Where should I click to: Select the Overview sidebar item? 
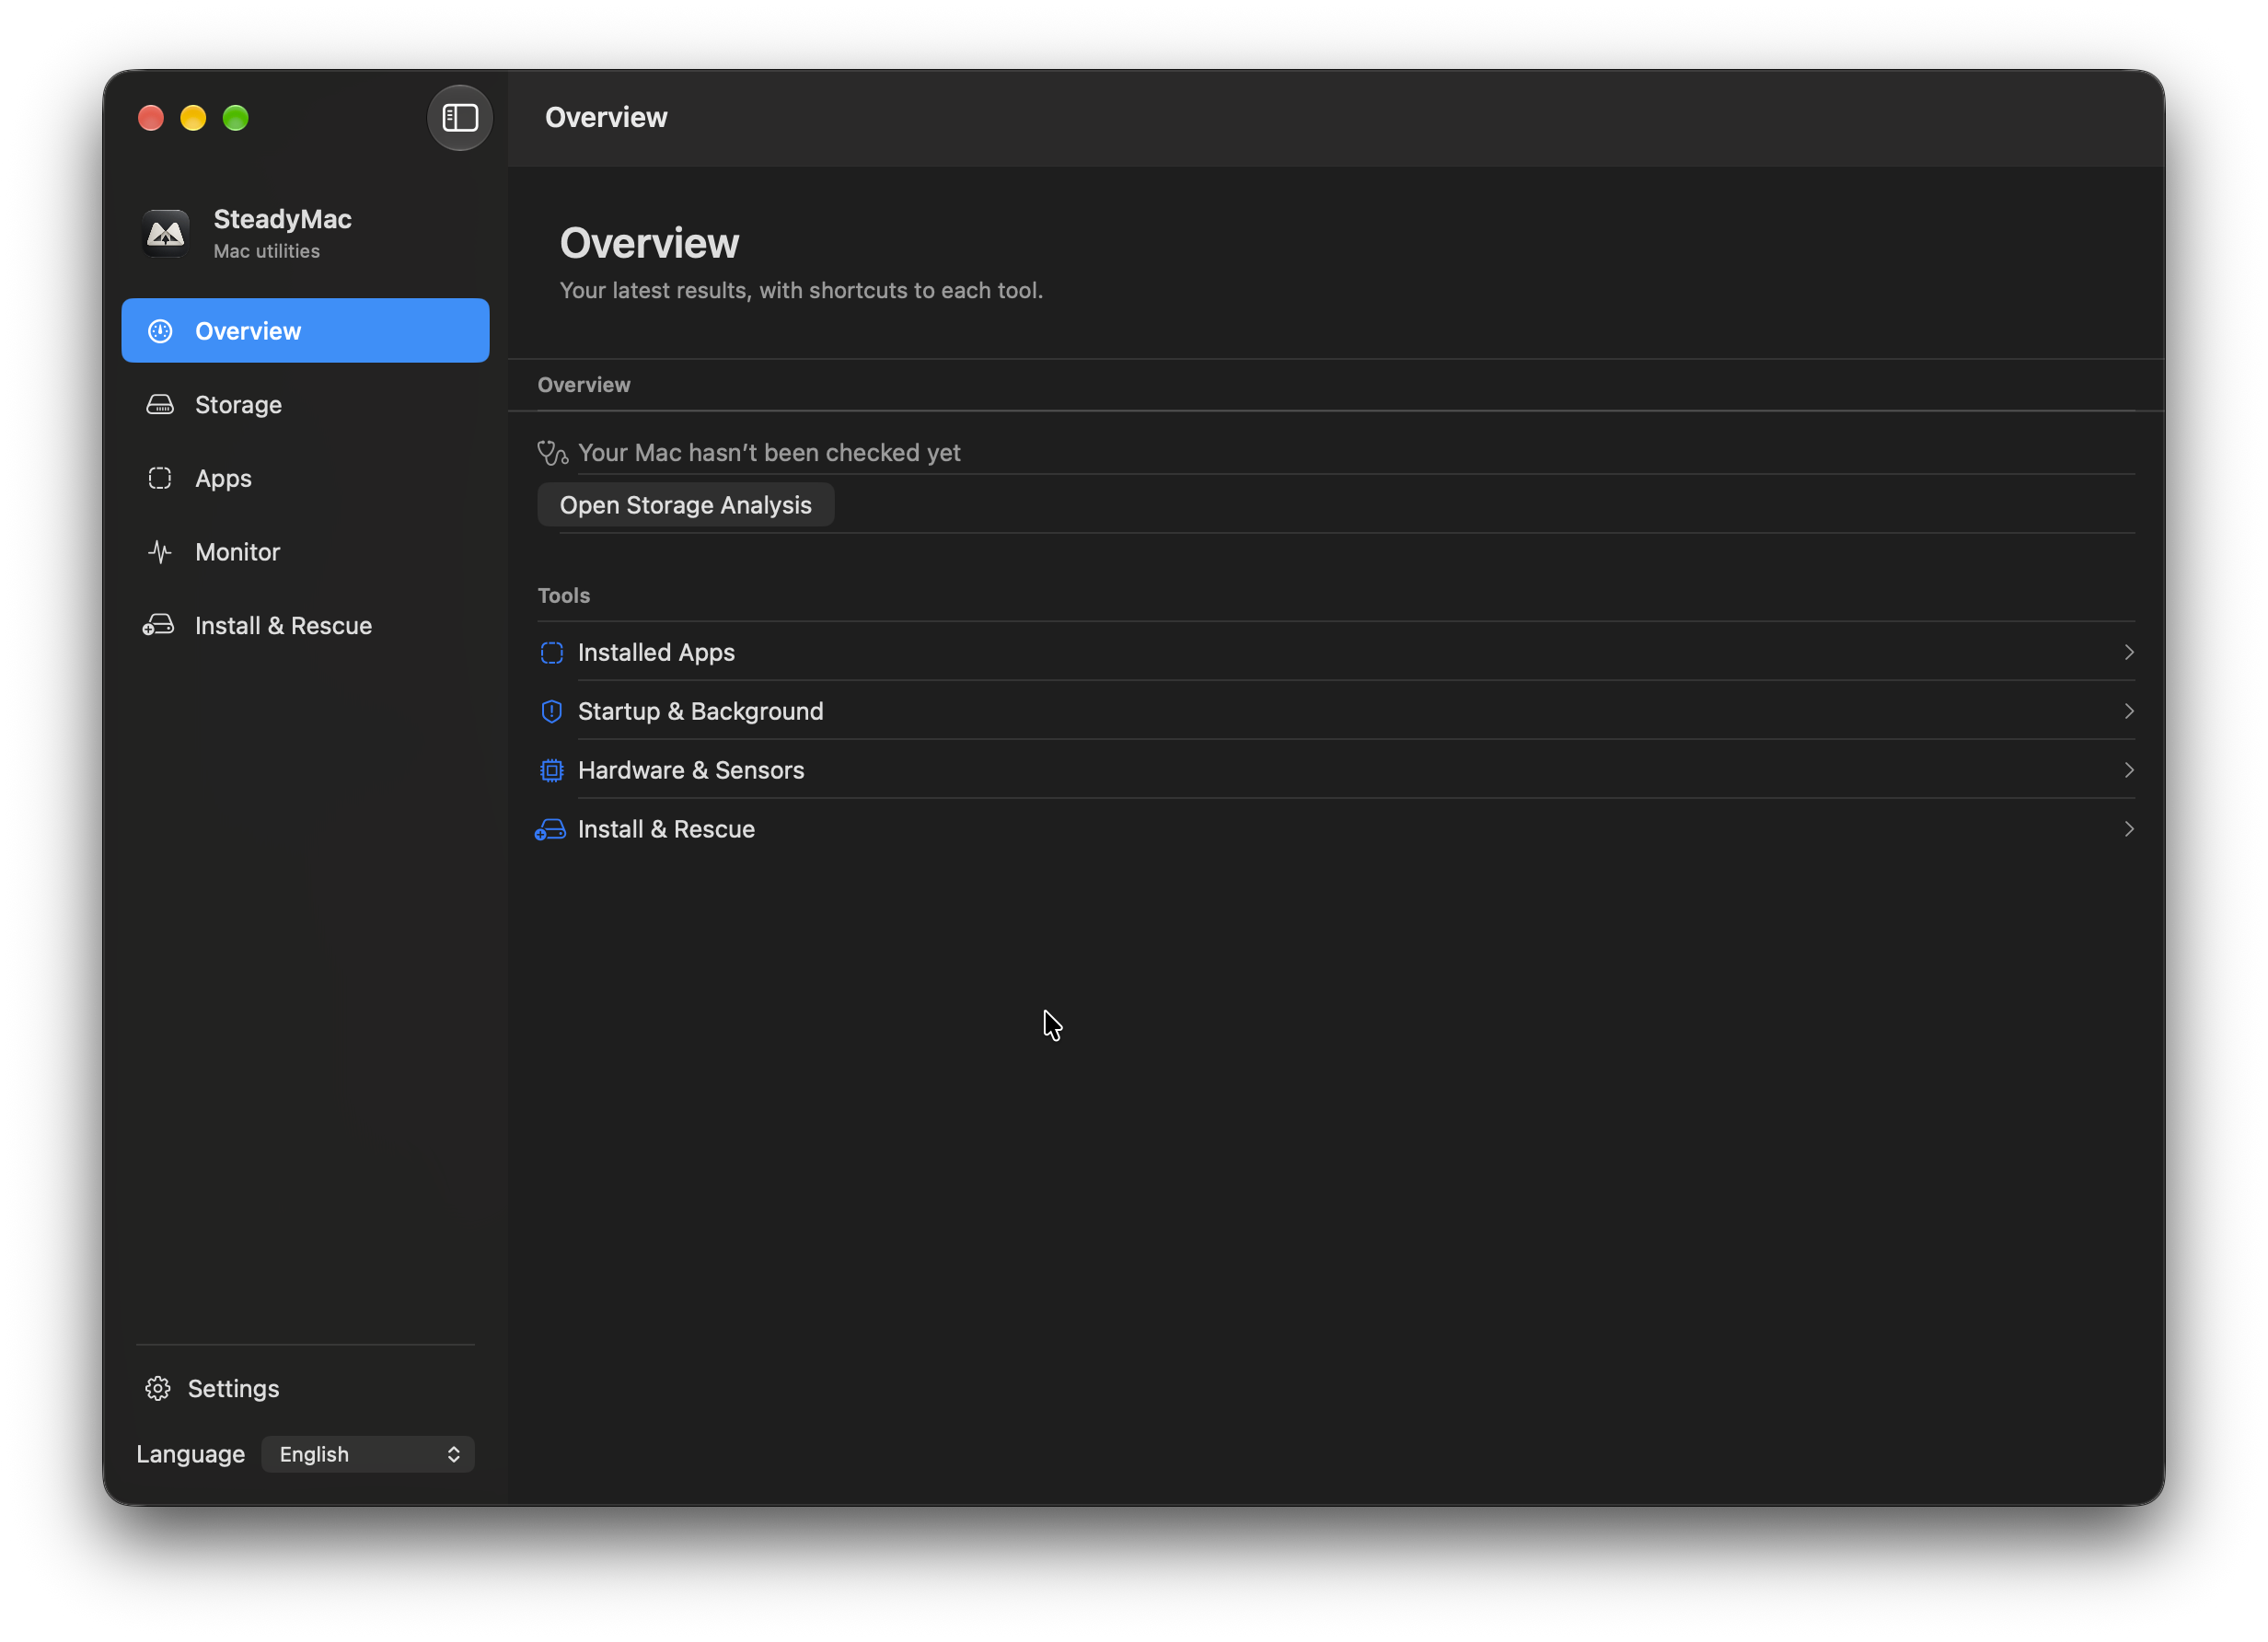click(x=305, y=331)
